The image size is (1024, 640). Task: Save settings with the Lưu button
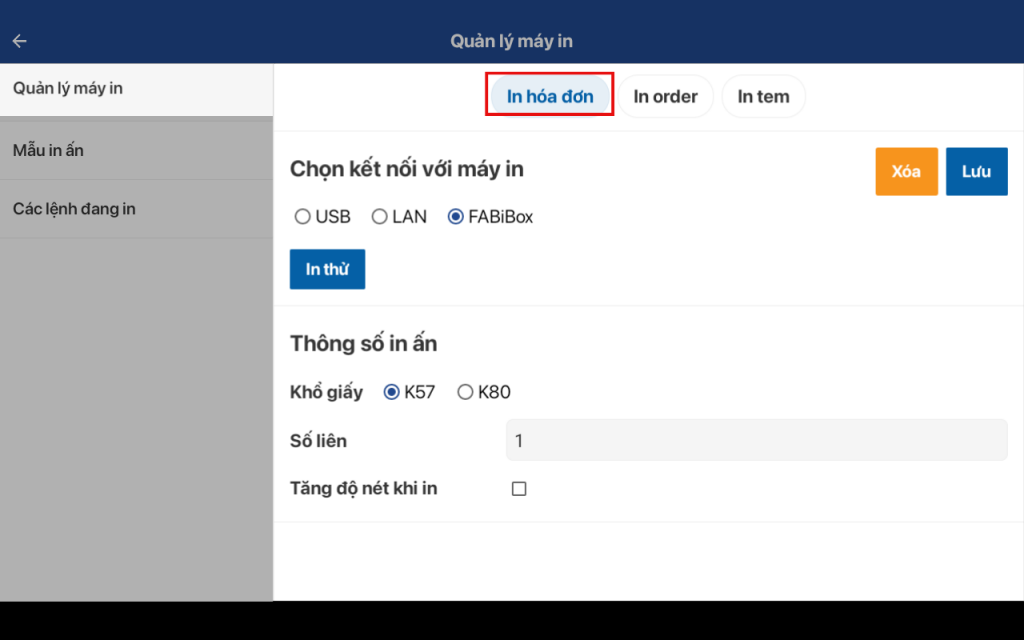(x=976, y=172)
